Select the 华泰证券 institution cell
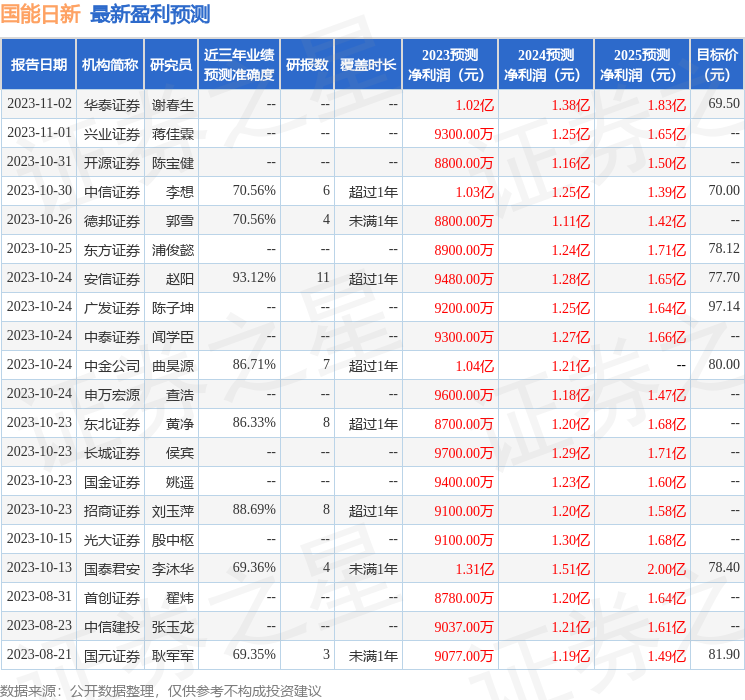 [x=112, y=105]
